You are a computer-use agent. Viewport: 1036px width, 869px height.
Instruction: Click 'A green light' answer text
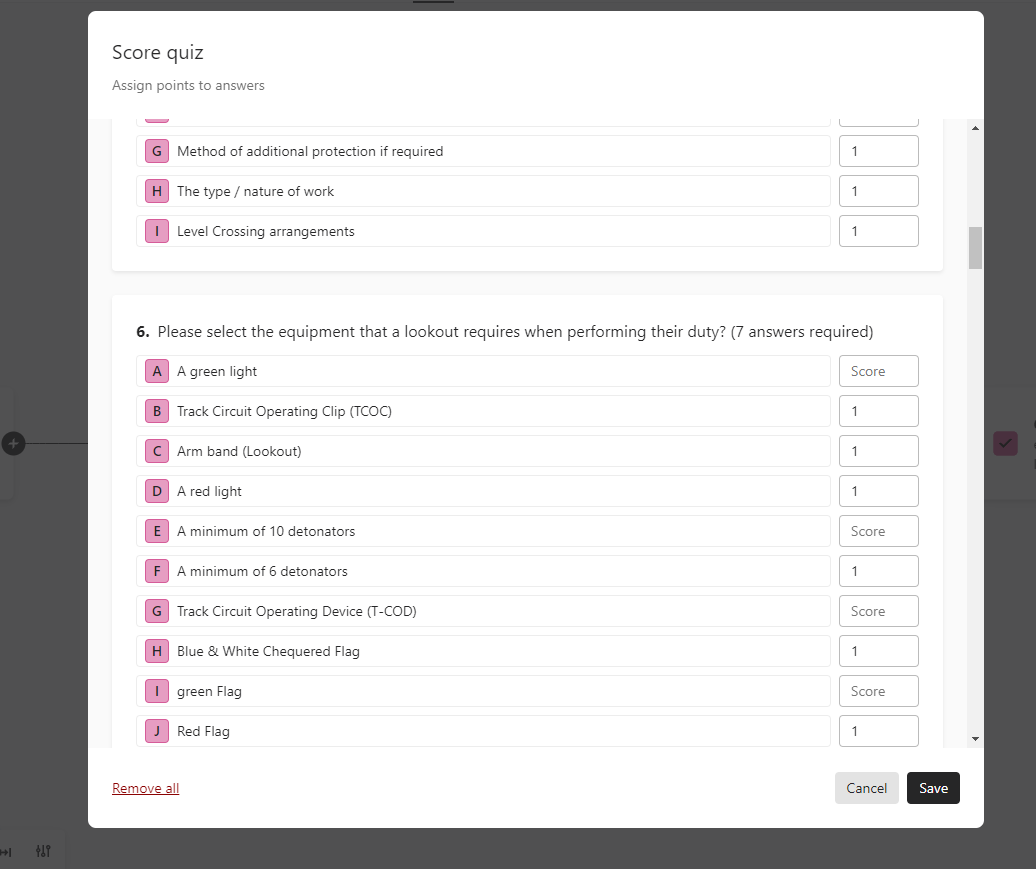pos(217,371)
